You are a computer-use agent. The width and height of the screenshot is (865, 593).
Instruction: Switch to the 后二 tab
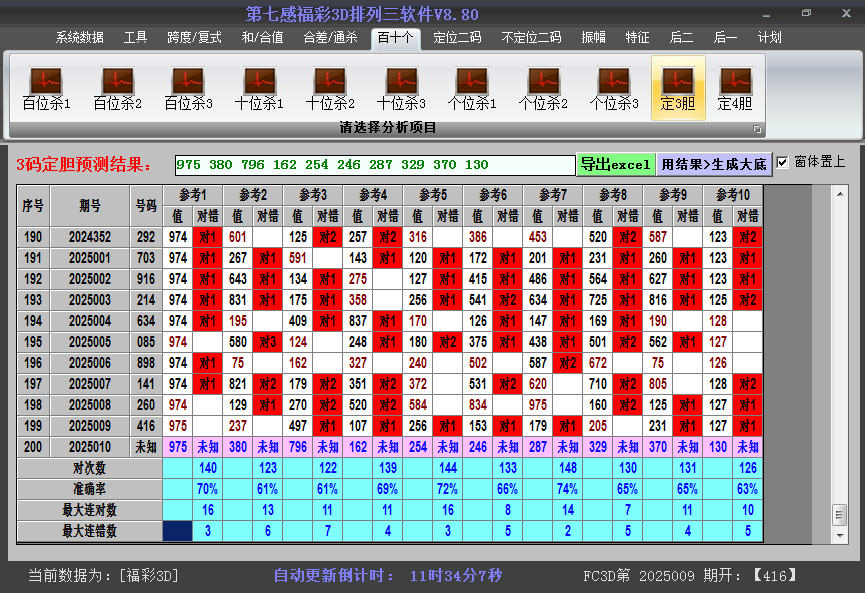click(x=681, y=38)
